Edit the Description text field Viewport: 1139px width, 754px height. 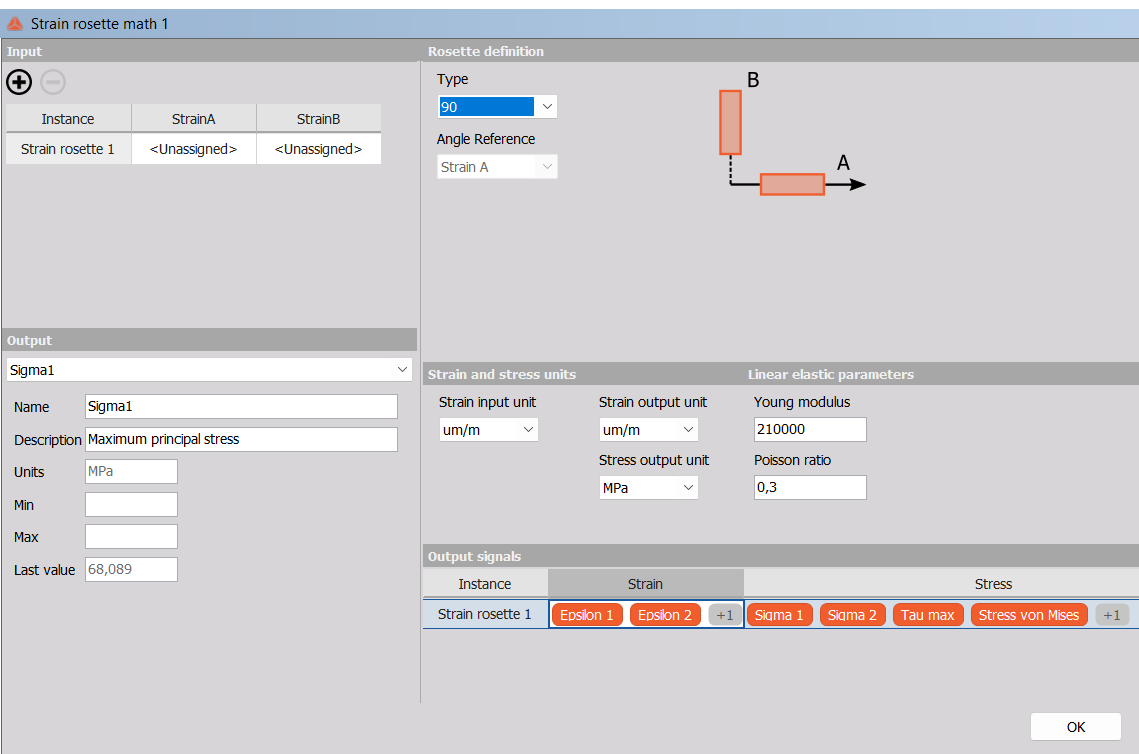click(x=241, y=439)
